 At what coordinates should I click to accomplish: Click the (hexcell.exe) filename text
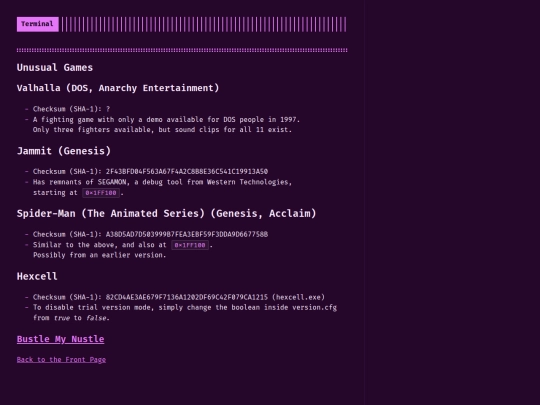[298, 297]
